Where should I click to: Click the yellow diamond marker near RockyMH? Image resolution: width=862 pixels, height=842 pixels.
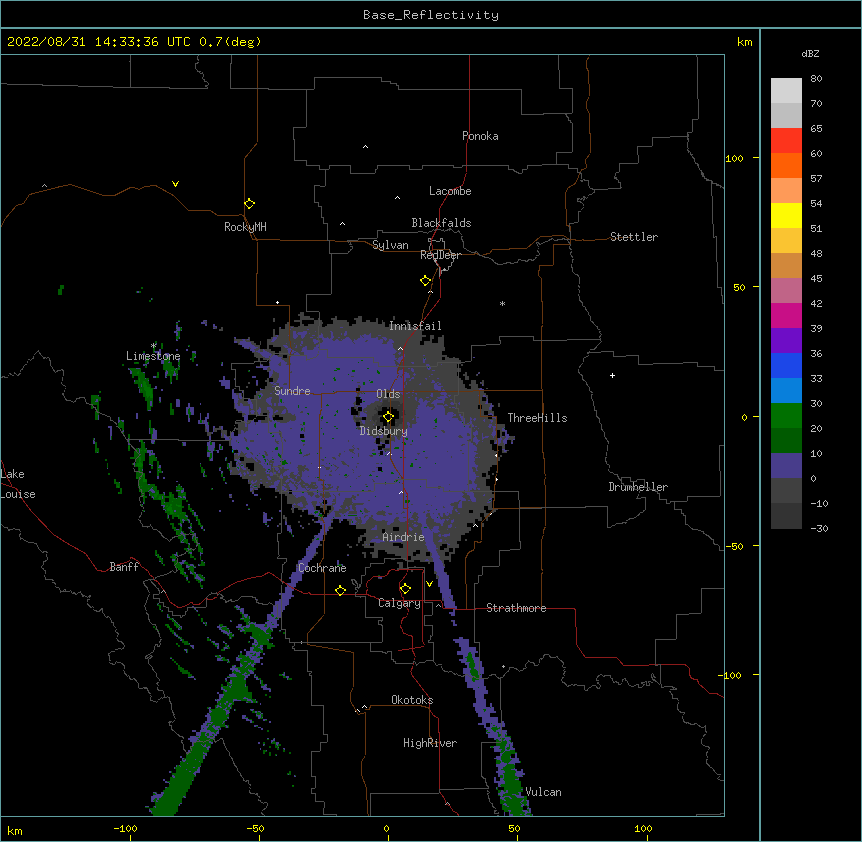249,204
